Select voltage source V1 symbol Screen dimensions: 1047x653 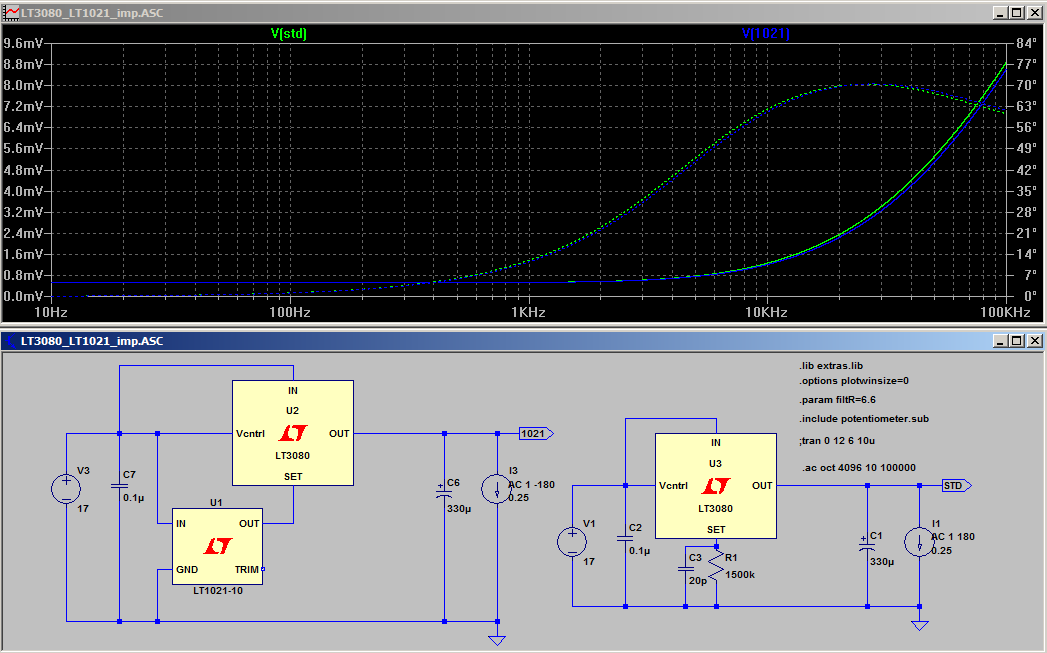pos(572,541)
